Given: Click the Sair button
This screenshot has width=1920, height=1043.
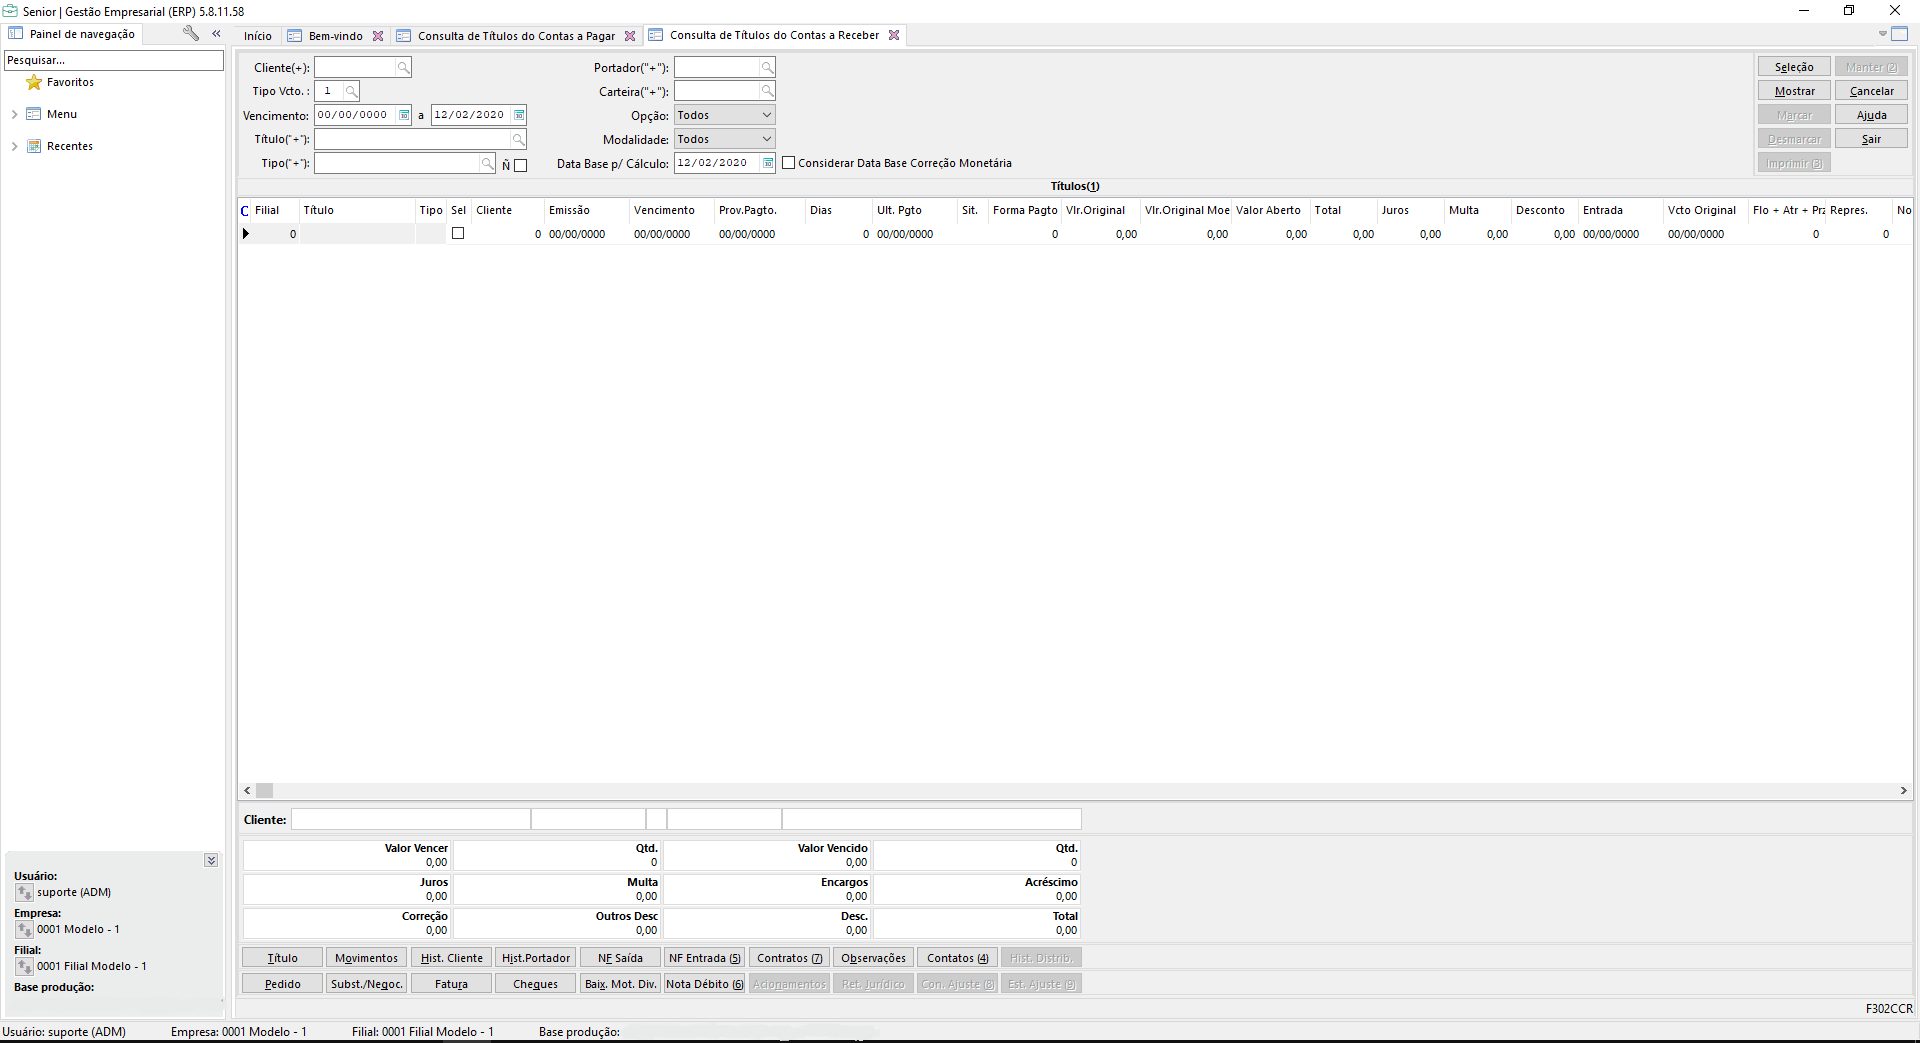Looking at the screenshot, I should 1871,139.
